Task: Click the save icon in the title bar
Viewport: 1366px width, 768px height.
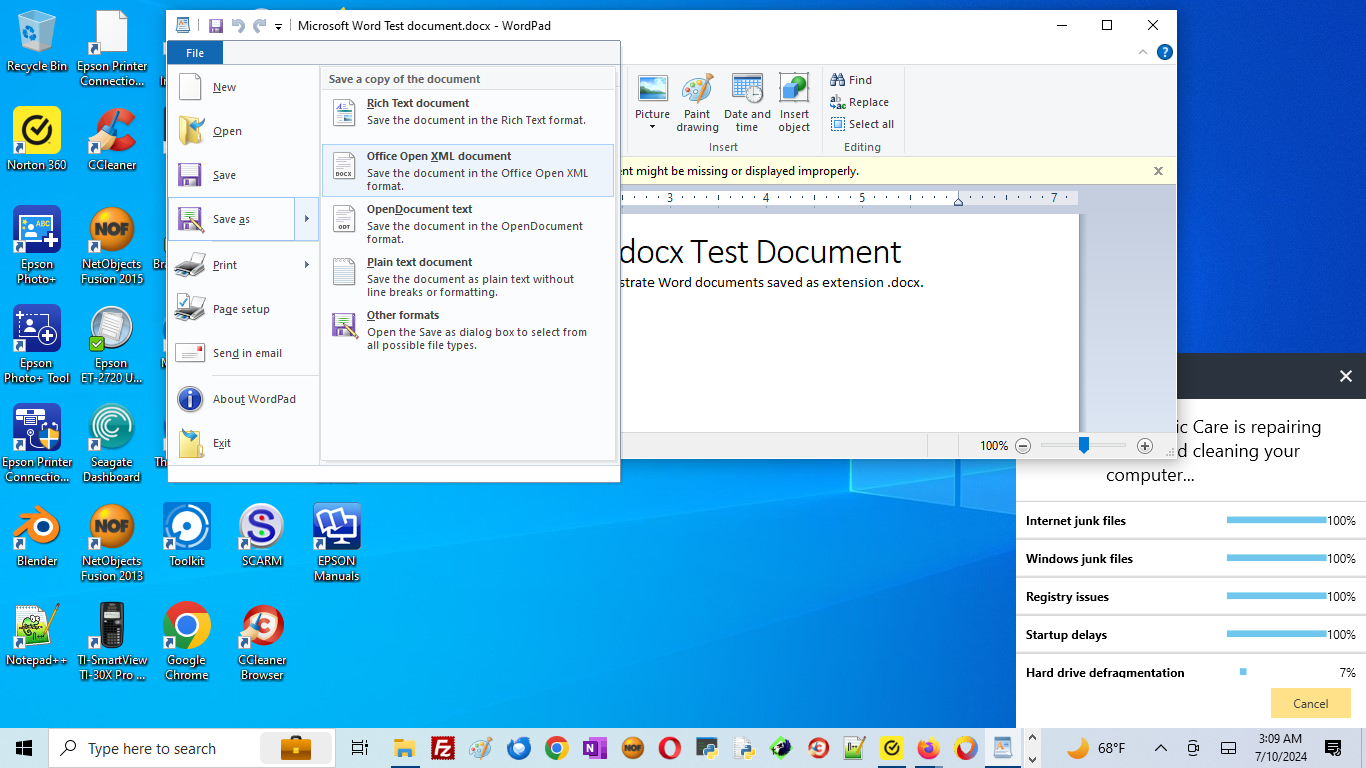Action: click(x=215, y=26)
